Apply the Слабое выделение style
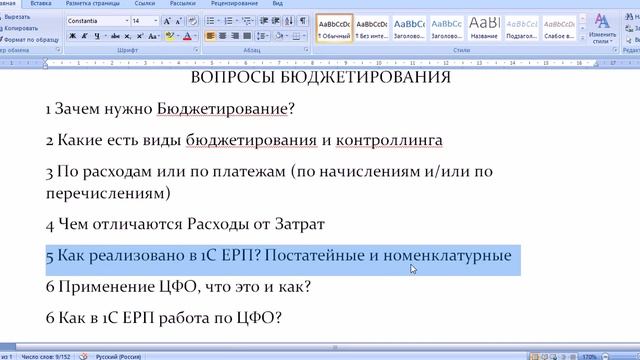Viewport: 640px width, 360px height. (559, 28)
